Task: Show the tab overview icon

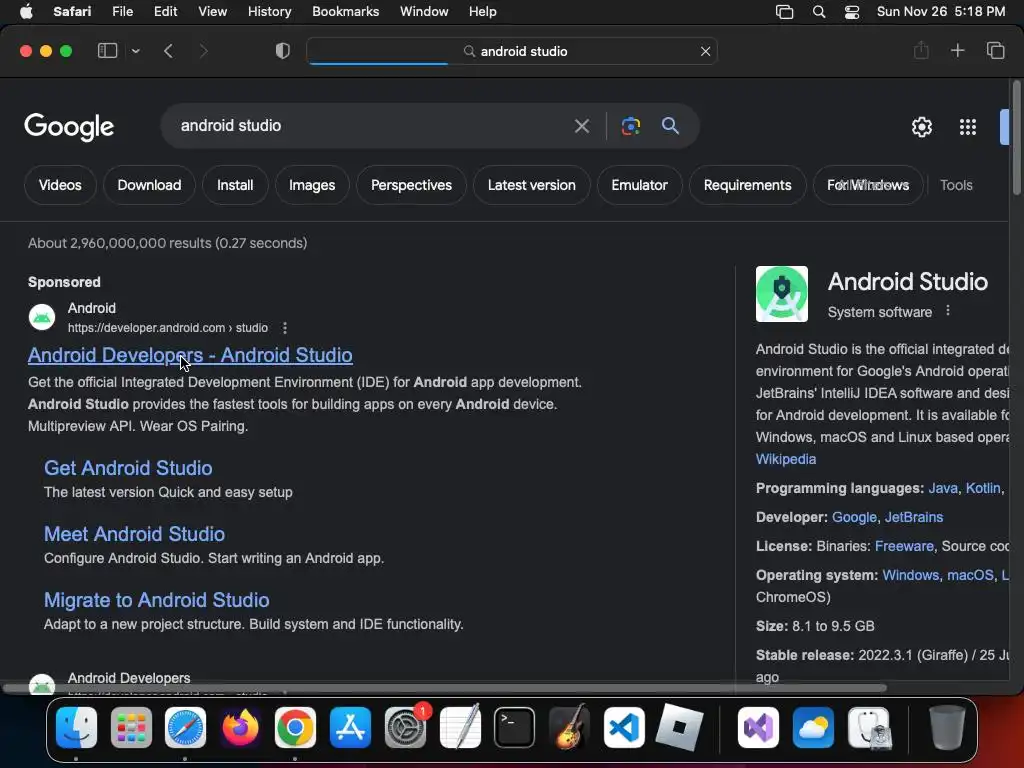Action: click(x=995, y=50)
